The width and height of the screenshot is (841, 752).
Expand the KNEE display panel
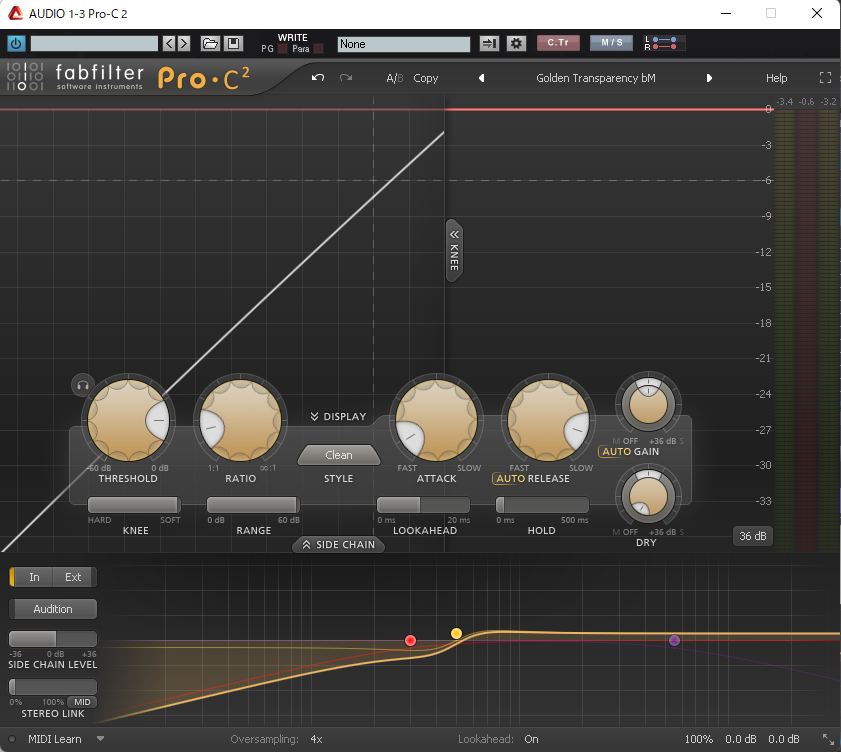pos(454,250)
